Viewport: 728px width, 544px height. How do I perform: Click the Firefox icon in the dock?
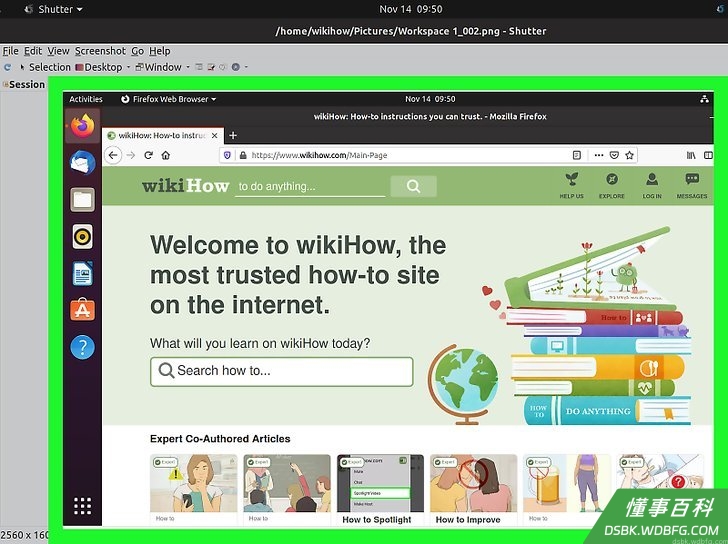pyautogui.click(x=83, y=126)
